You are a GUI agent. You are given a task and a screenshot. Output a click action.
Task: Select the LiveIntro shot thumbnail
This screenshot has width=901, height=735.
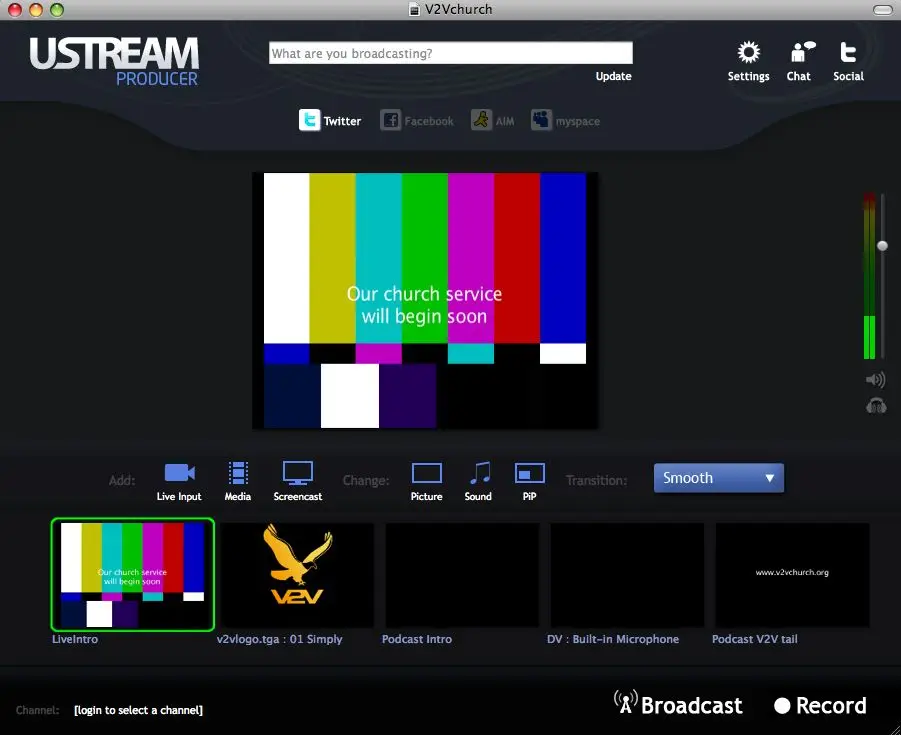point(133,575)
